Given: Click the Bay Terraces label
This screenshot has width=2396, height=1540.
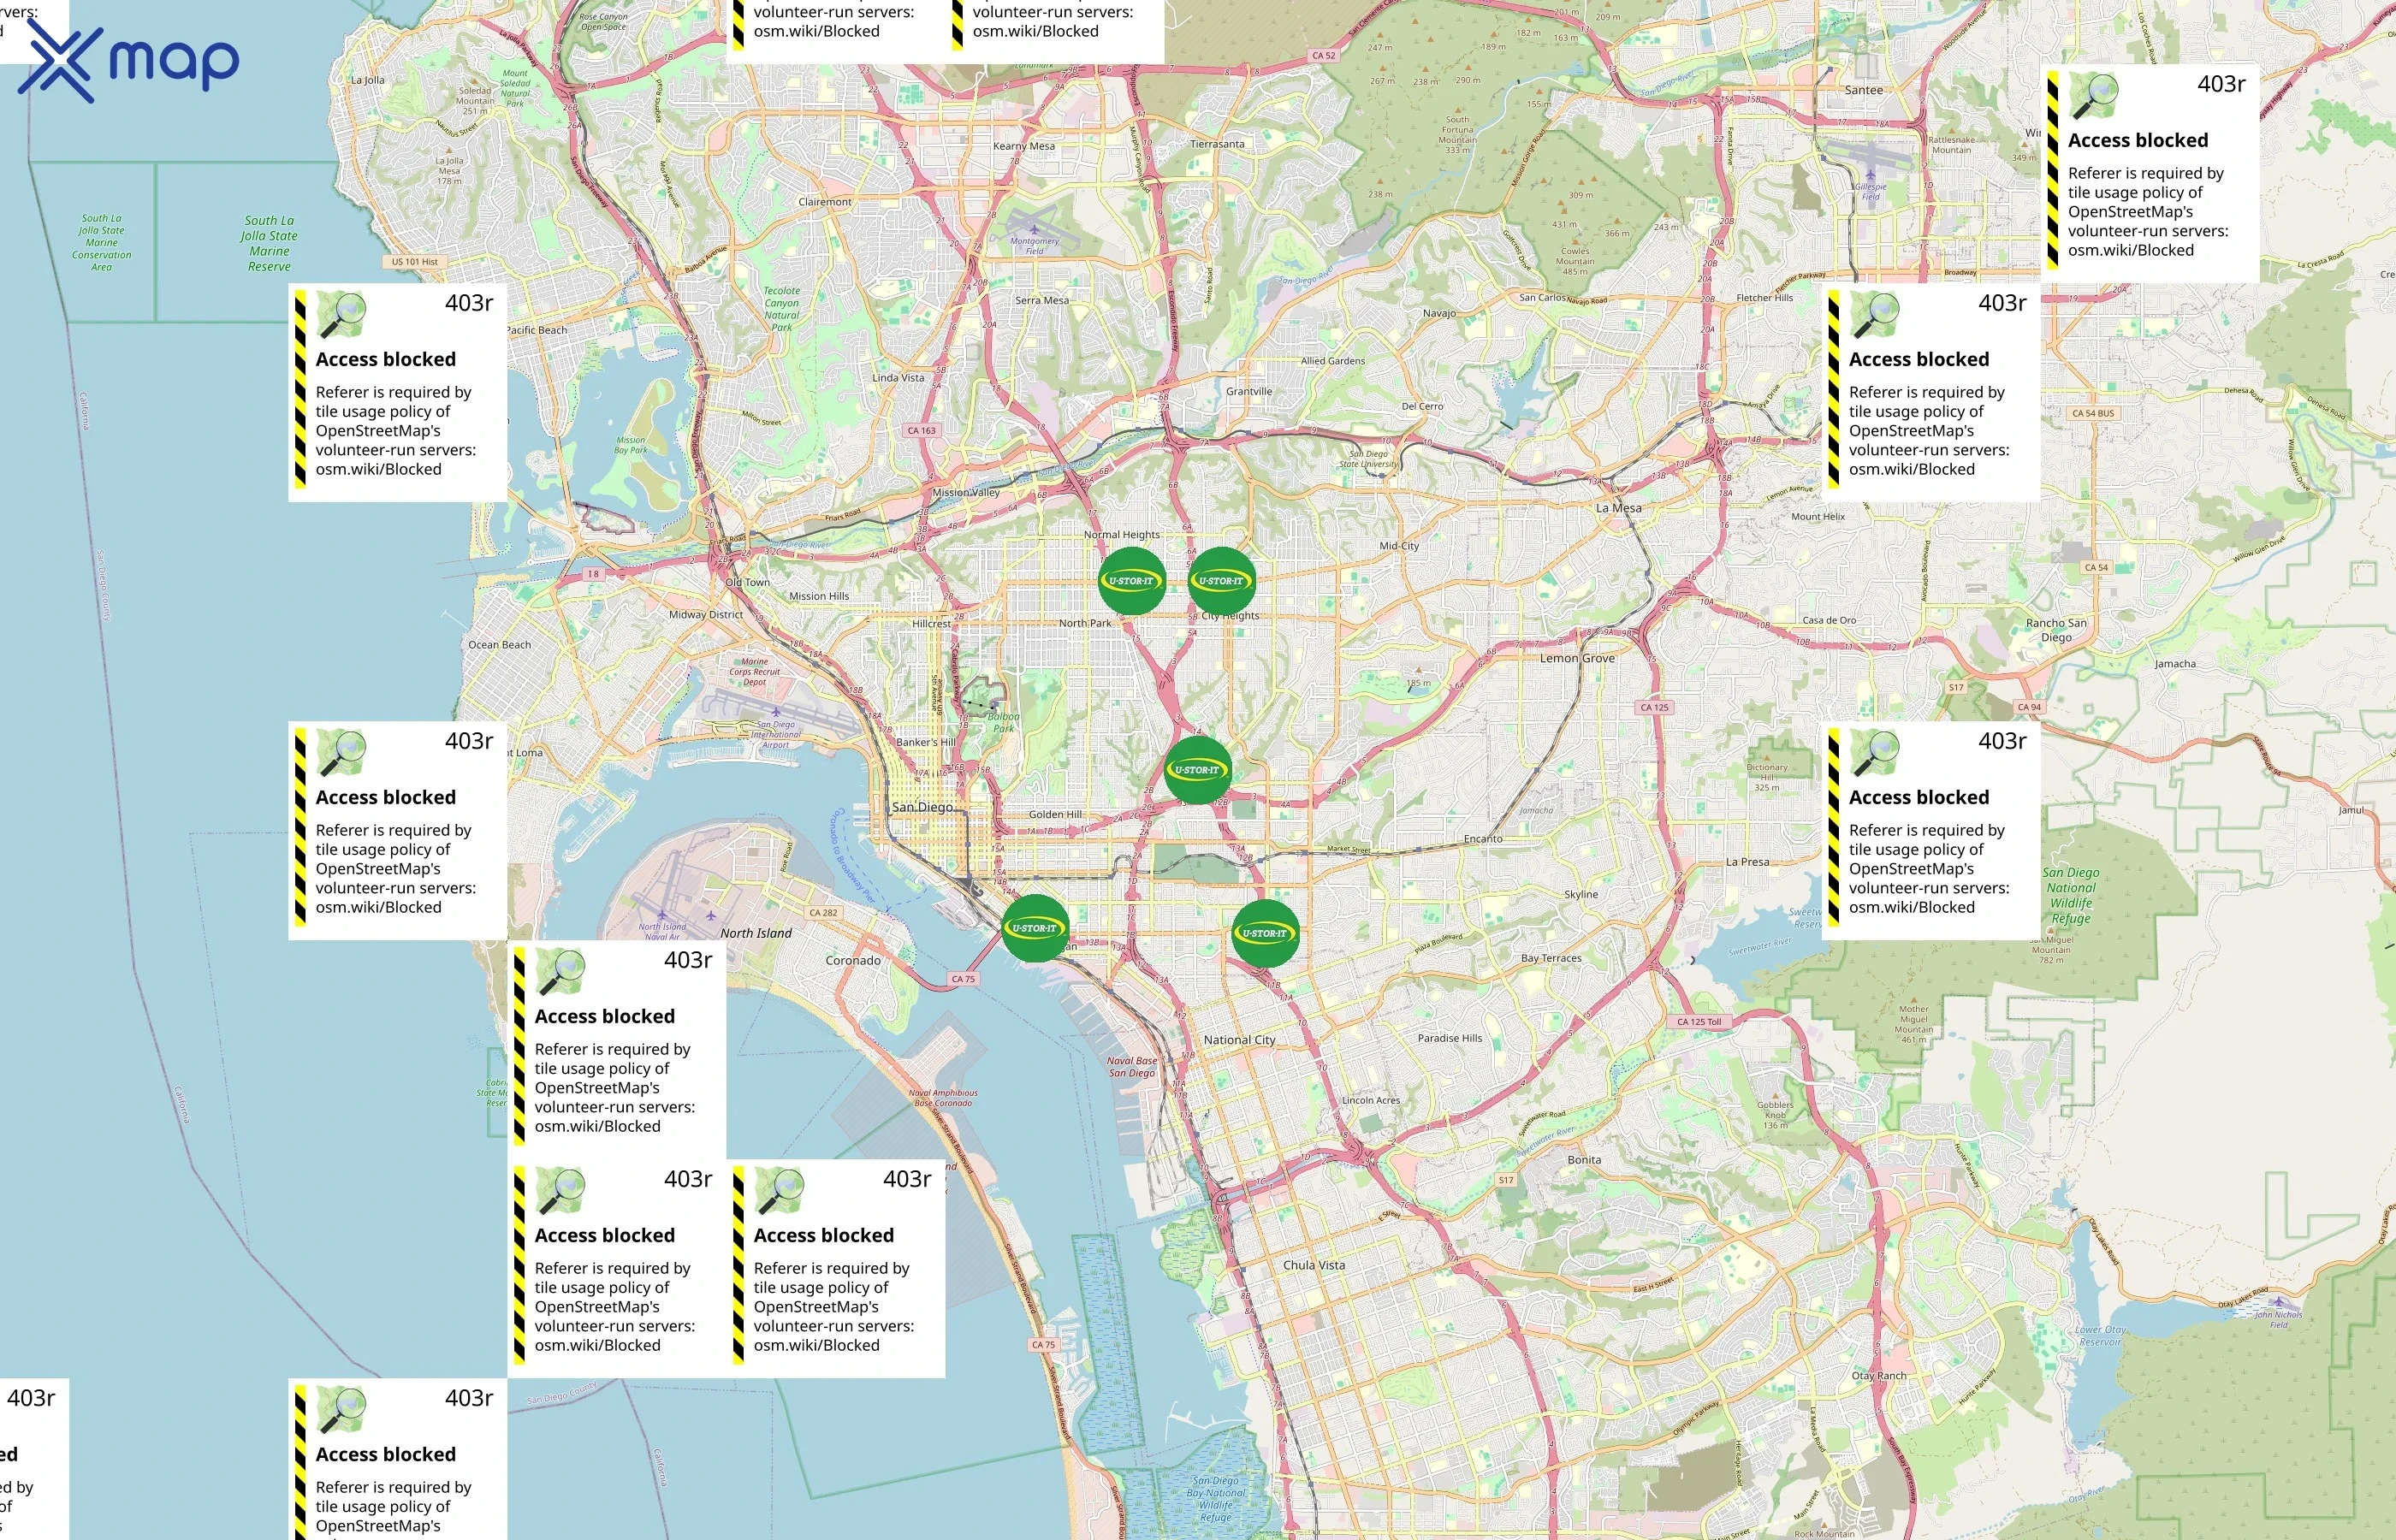Looking at the screenshot, I should point(1551,958).
